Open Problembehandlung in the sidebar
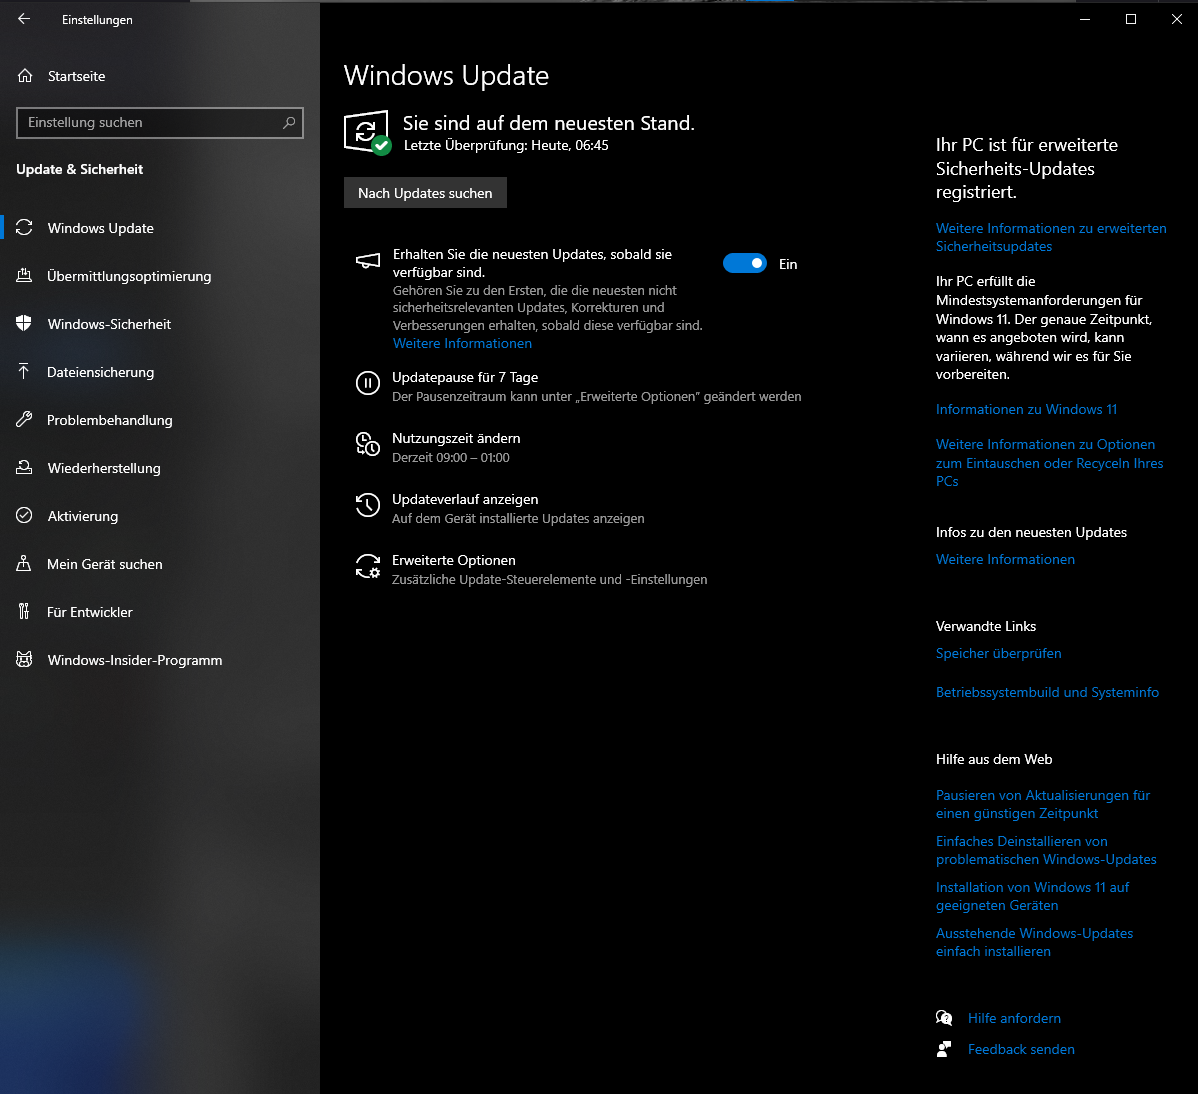Viewport: 1198px width, 1094px height. [x=160, y=420]
